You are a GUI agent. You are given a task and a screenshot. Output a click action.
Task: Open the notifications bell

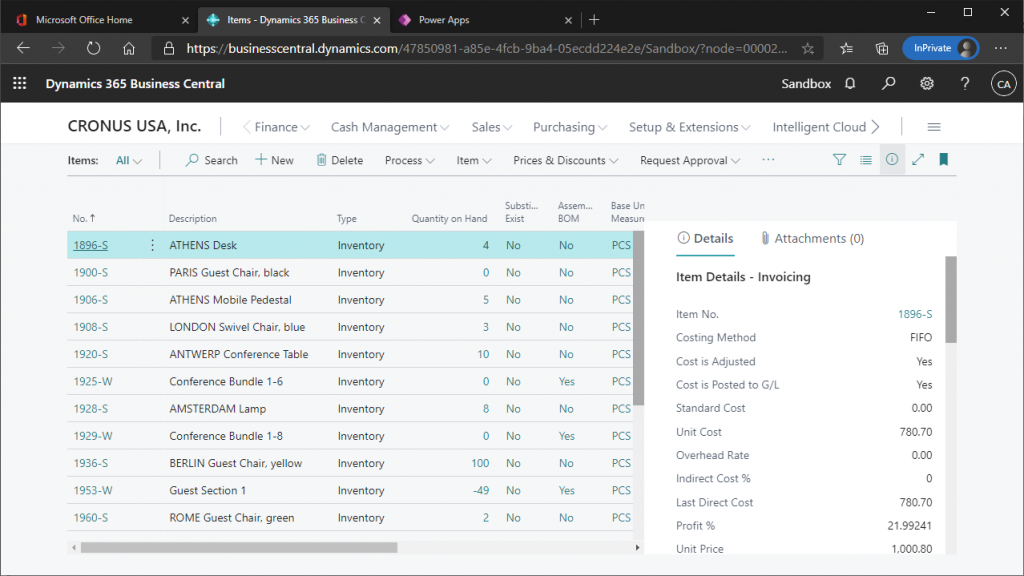[x=850, y=84]
